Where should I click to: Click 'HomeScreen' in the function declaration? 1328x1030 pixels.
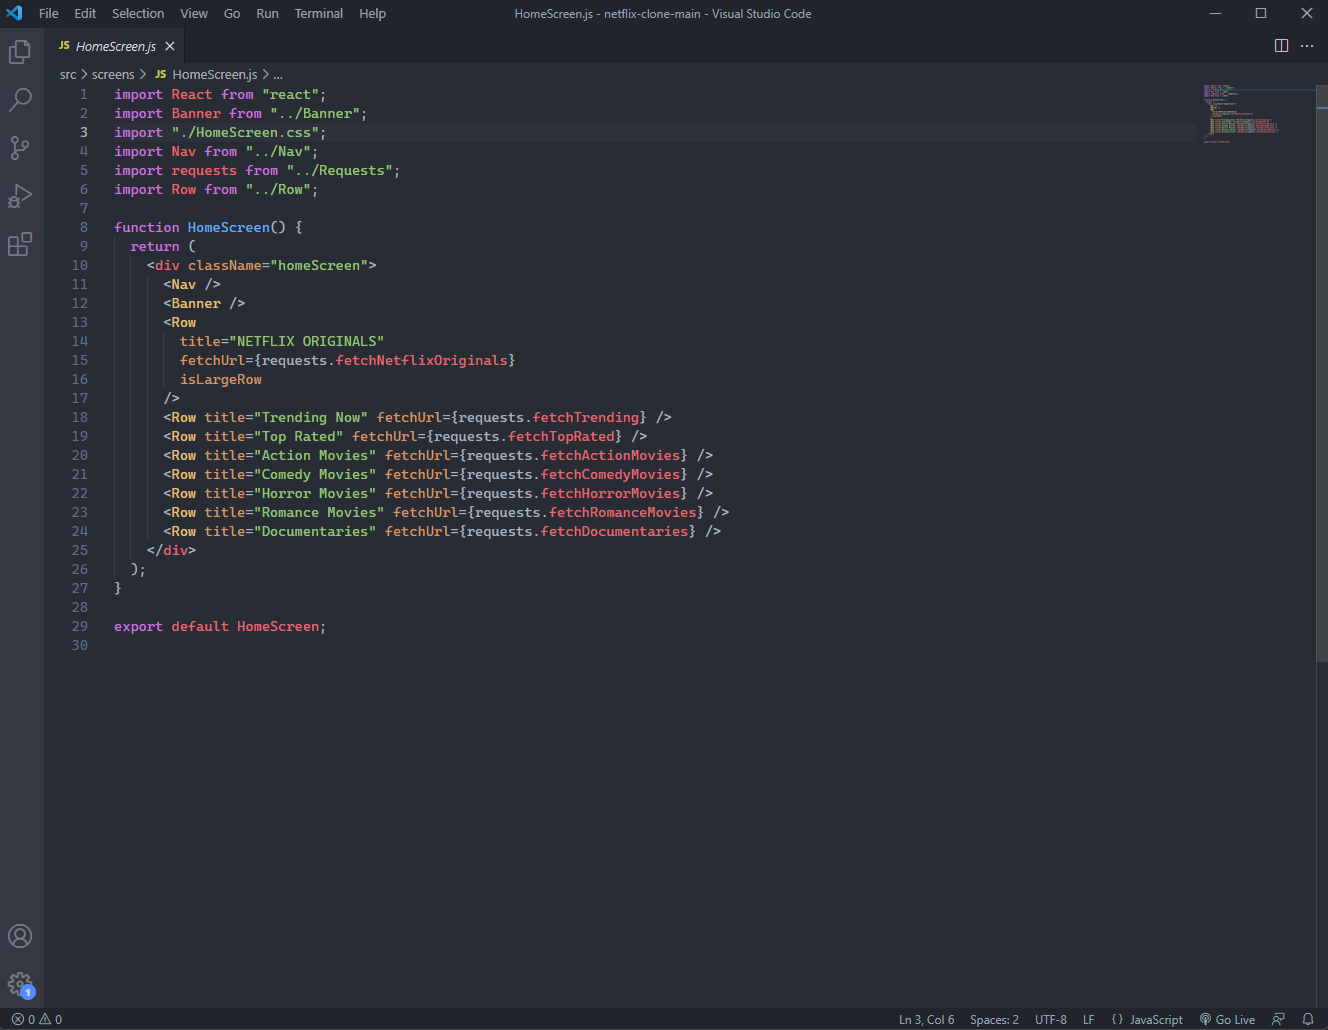tap(228, 227)
